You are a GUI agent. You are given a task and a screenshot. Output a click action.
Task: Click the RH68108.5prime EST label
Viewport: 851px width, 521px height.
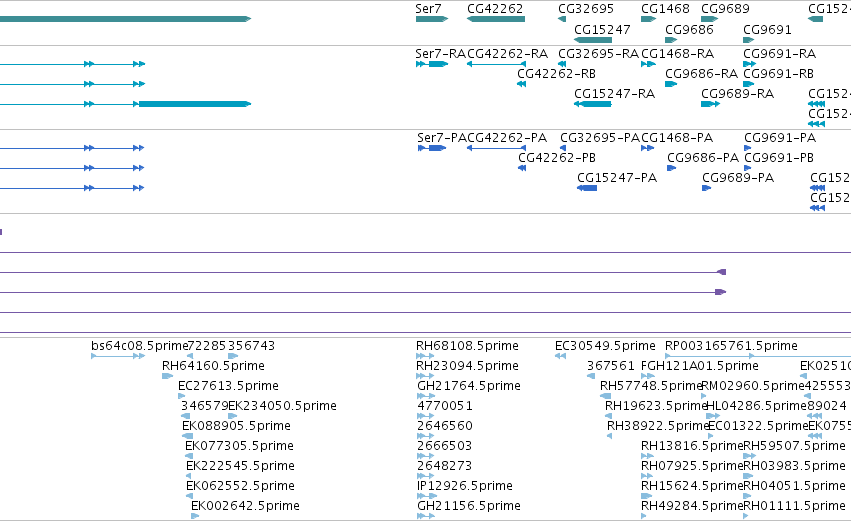click(x=467, y=346)
